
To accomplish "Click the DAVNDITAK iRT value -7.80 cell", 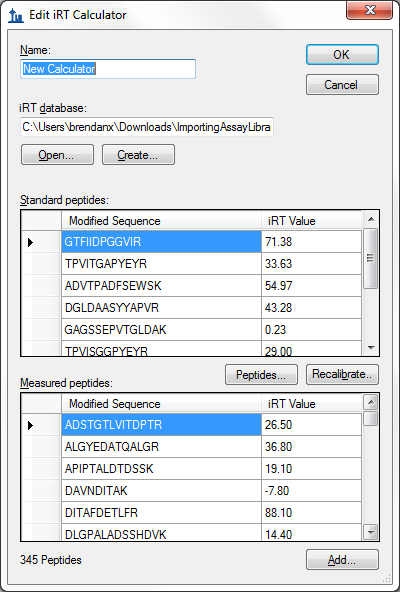I will [311, 491].
